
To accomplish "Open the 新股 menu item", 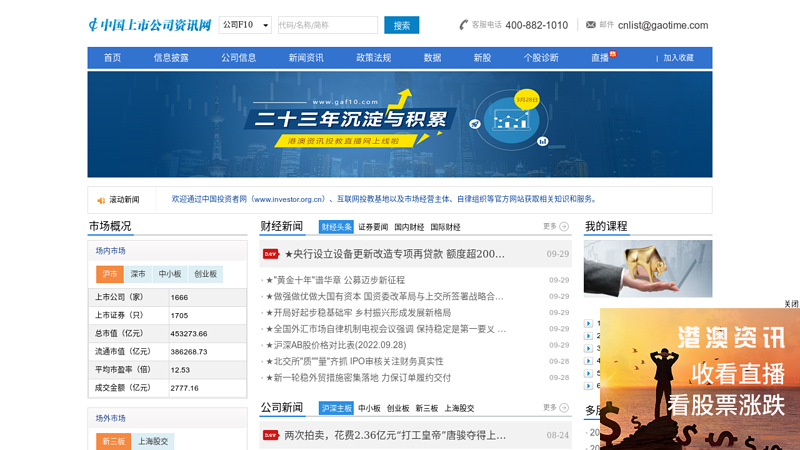I will (482, 58).
